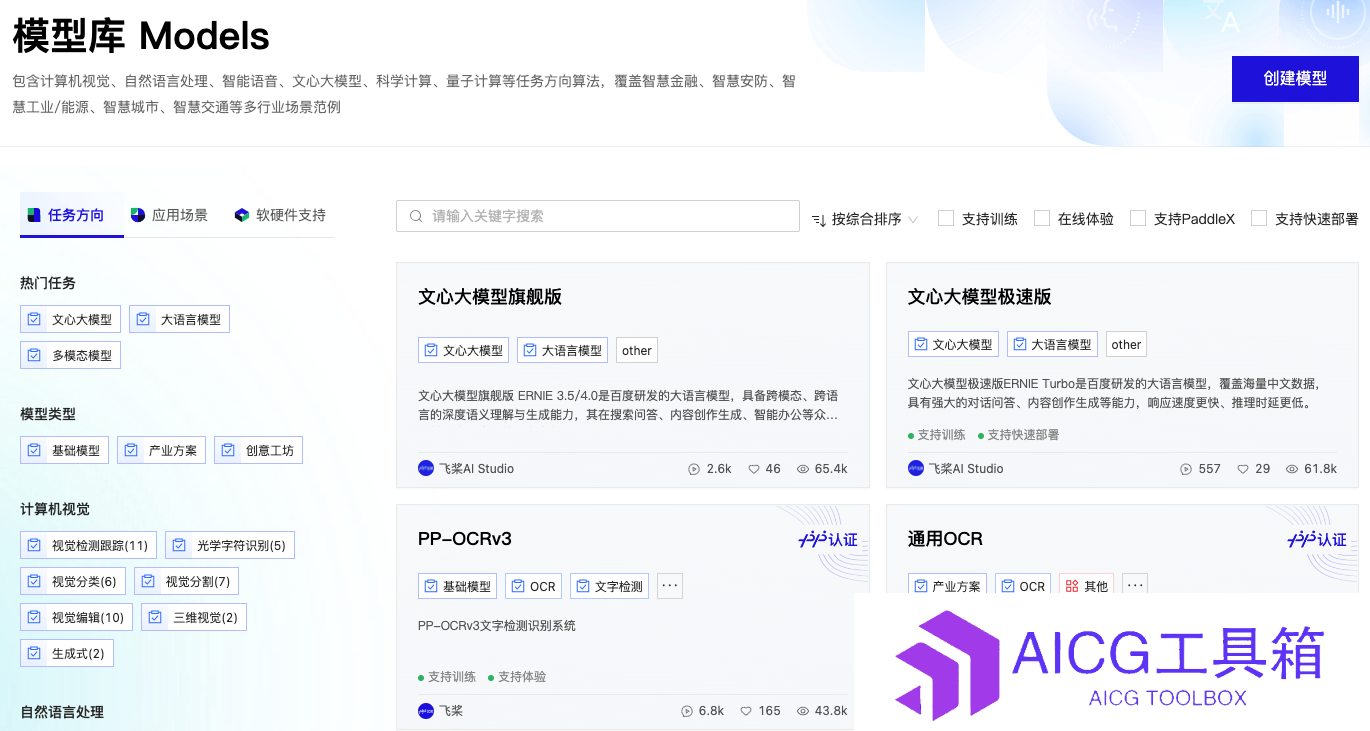Image resolution: width=1370 pixels, height=731 pixels.
Task: Select the 创意工坊 filter tag
Action: tap(258, 450)
